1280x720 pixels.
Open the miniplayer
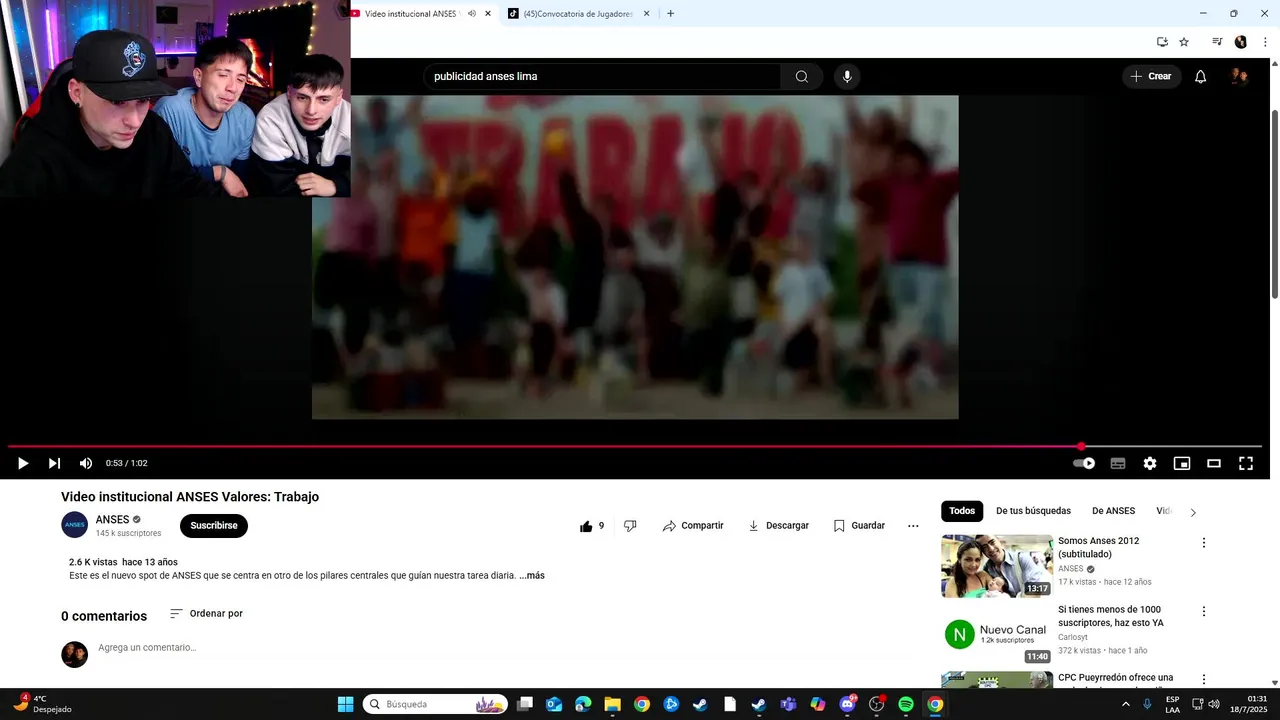click(1182, 463)
